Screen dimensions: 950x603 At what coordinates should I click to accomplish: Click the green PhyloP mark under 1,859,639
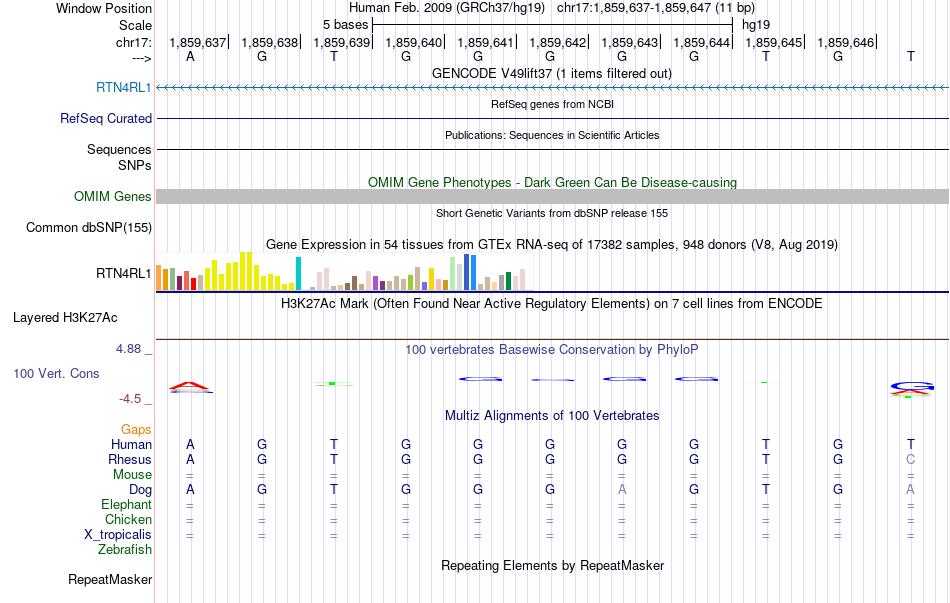(333, 383)
